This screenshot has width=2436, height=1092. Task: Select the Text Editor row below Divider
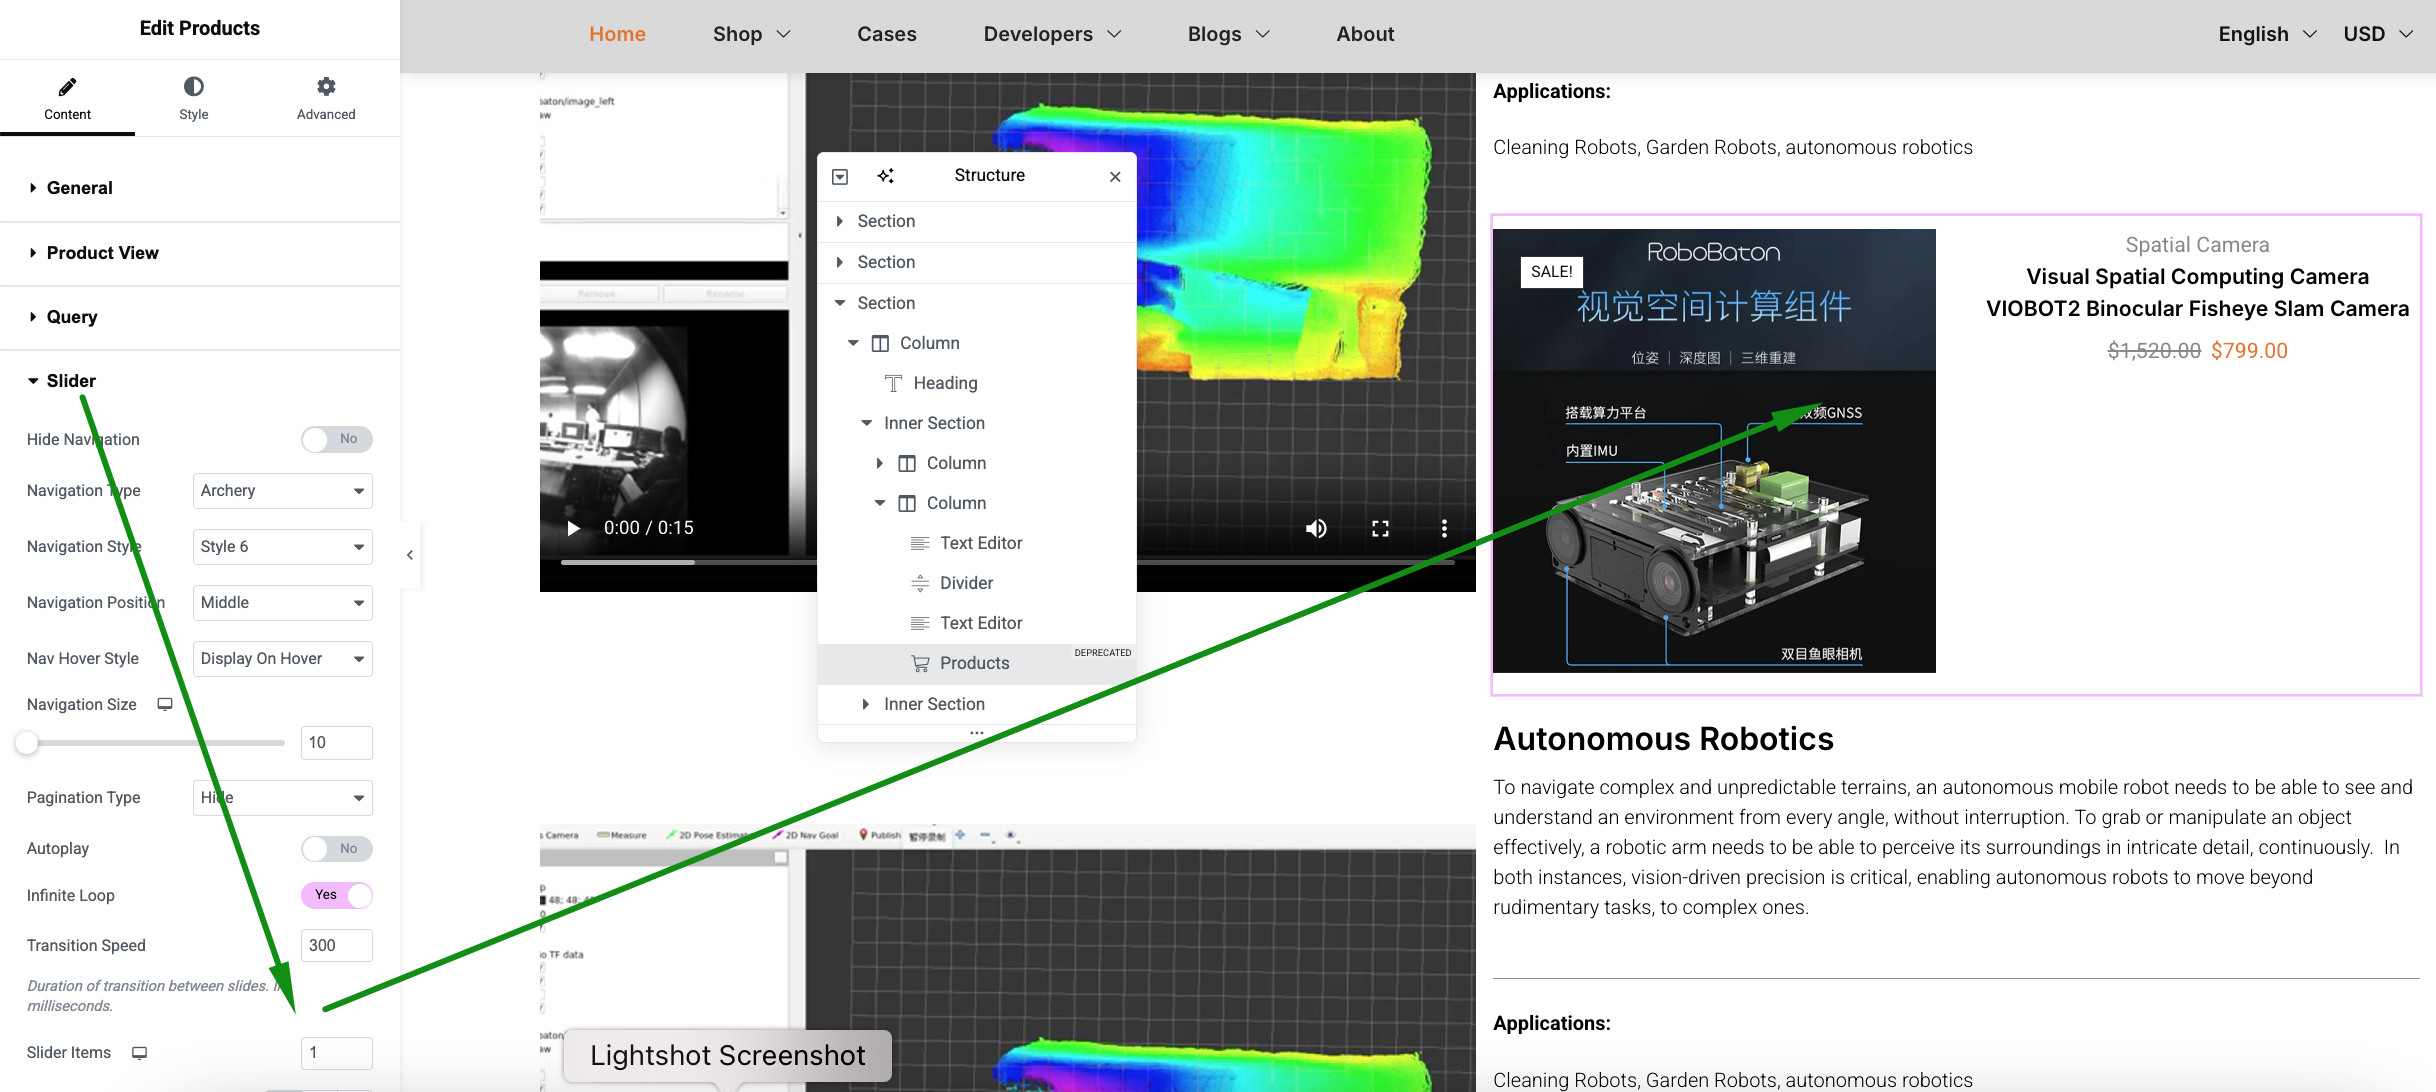click(976, 623)
